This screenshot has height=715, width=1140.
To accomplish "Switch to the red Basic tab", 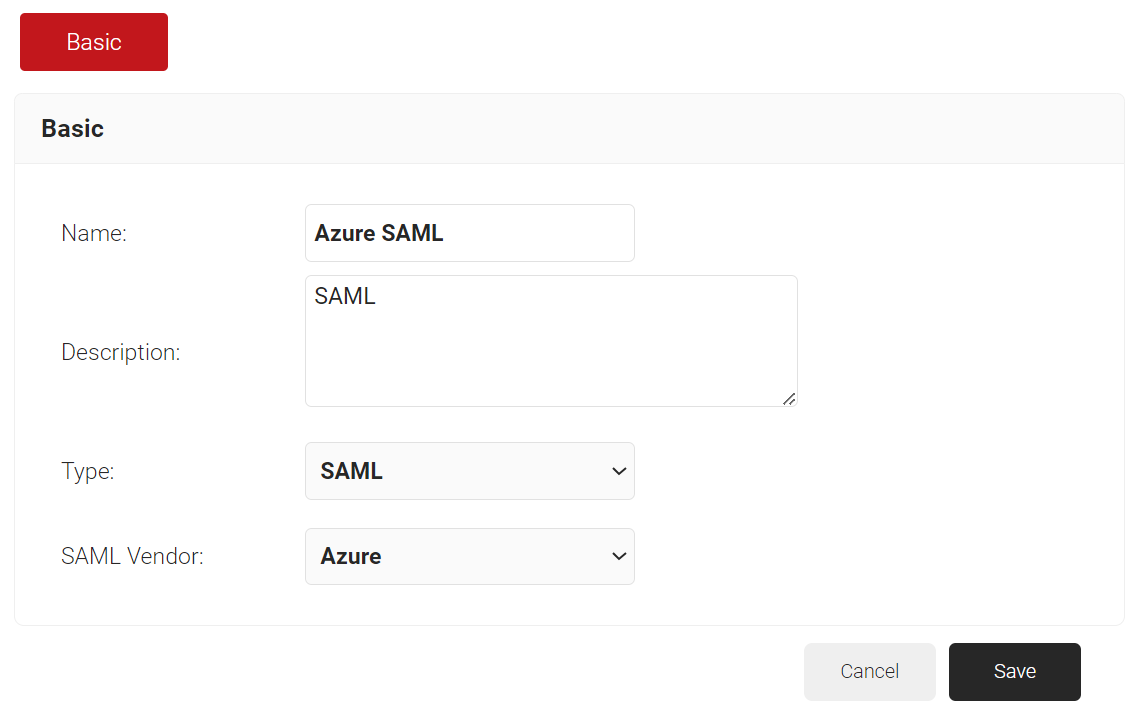I will point(94,42).
